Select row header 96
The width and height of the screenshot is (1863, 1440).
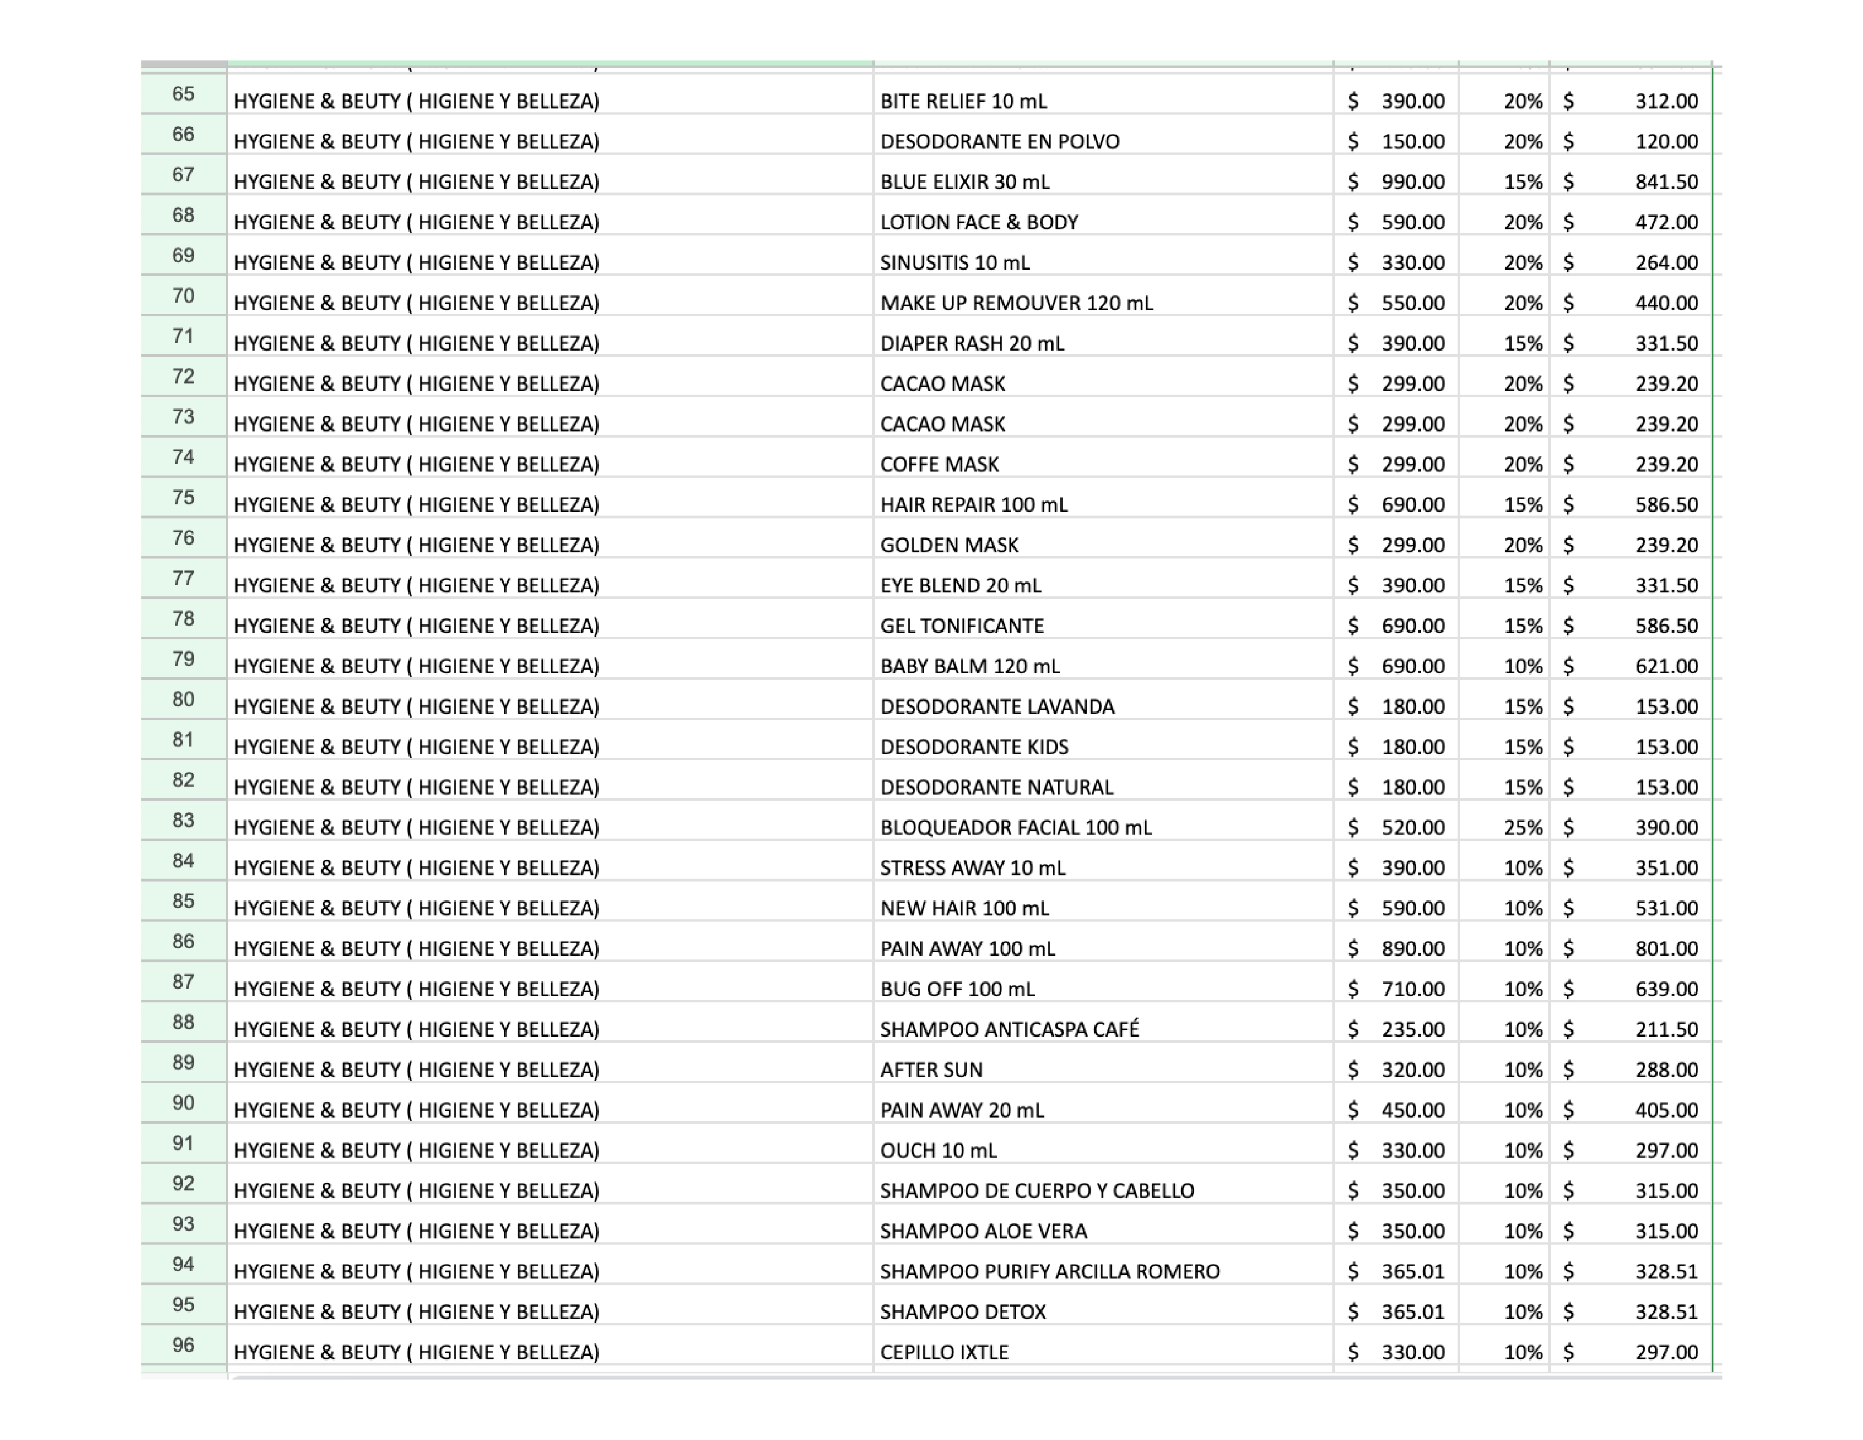tap(184, 1345)
